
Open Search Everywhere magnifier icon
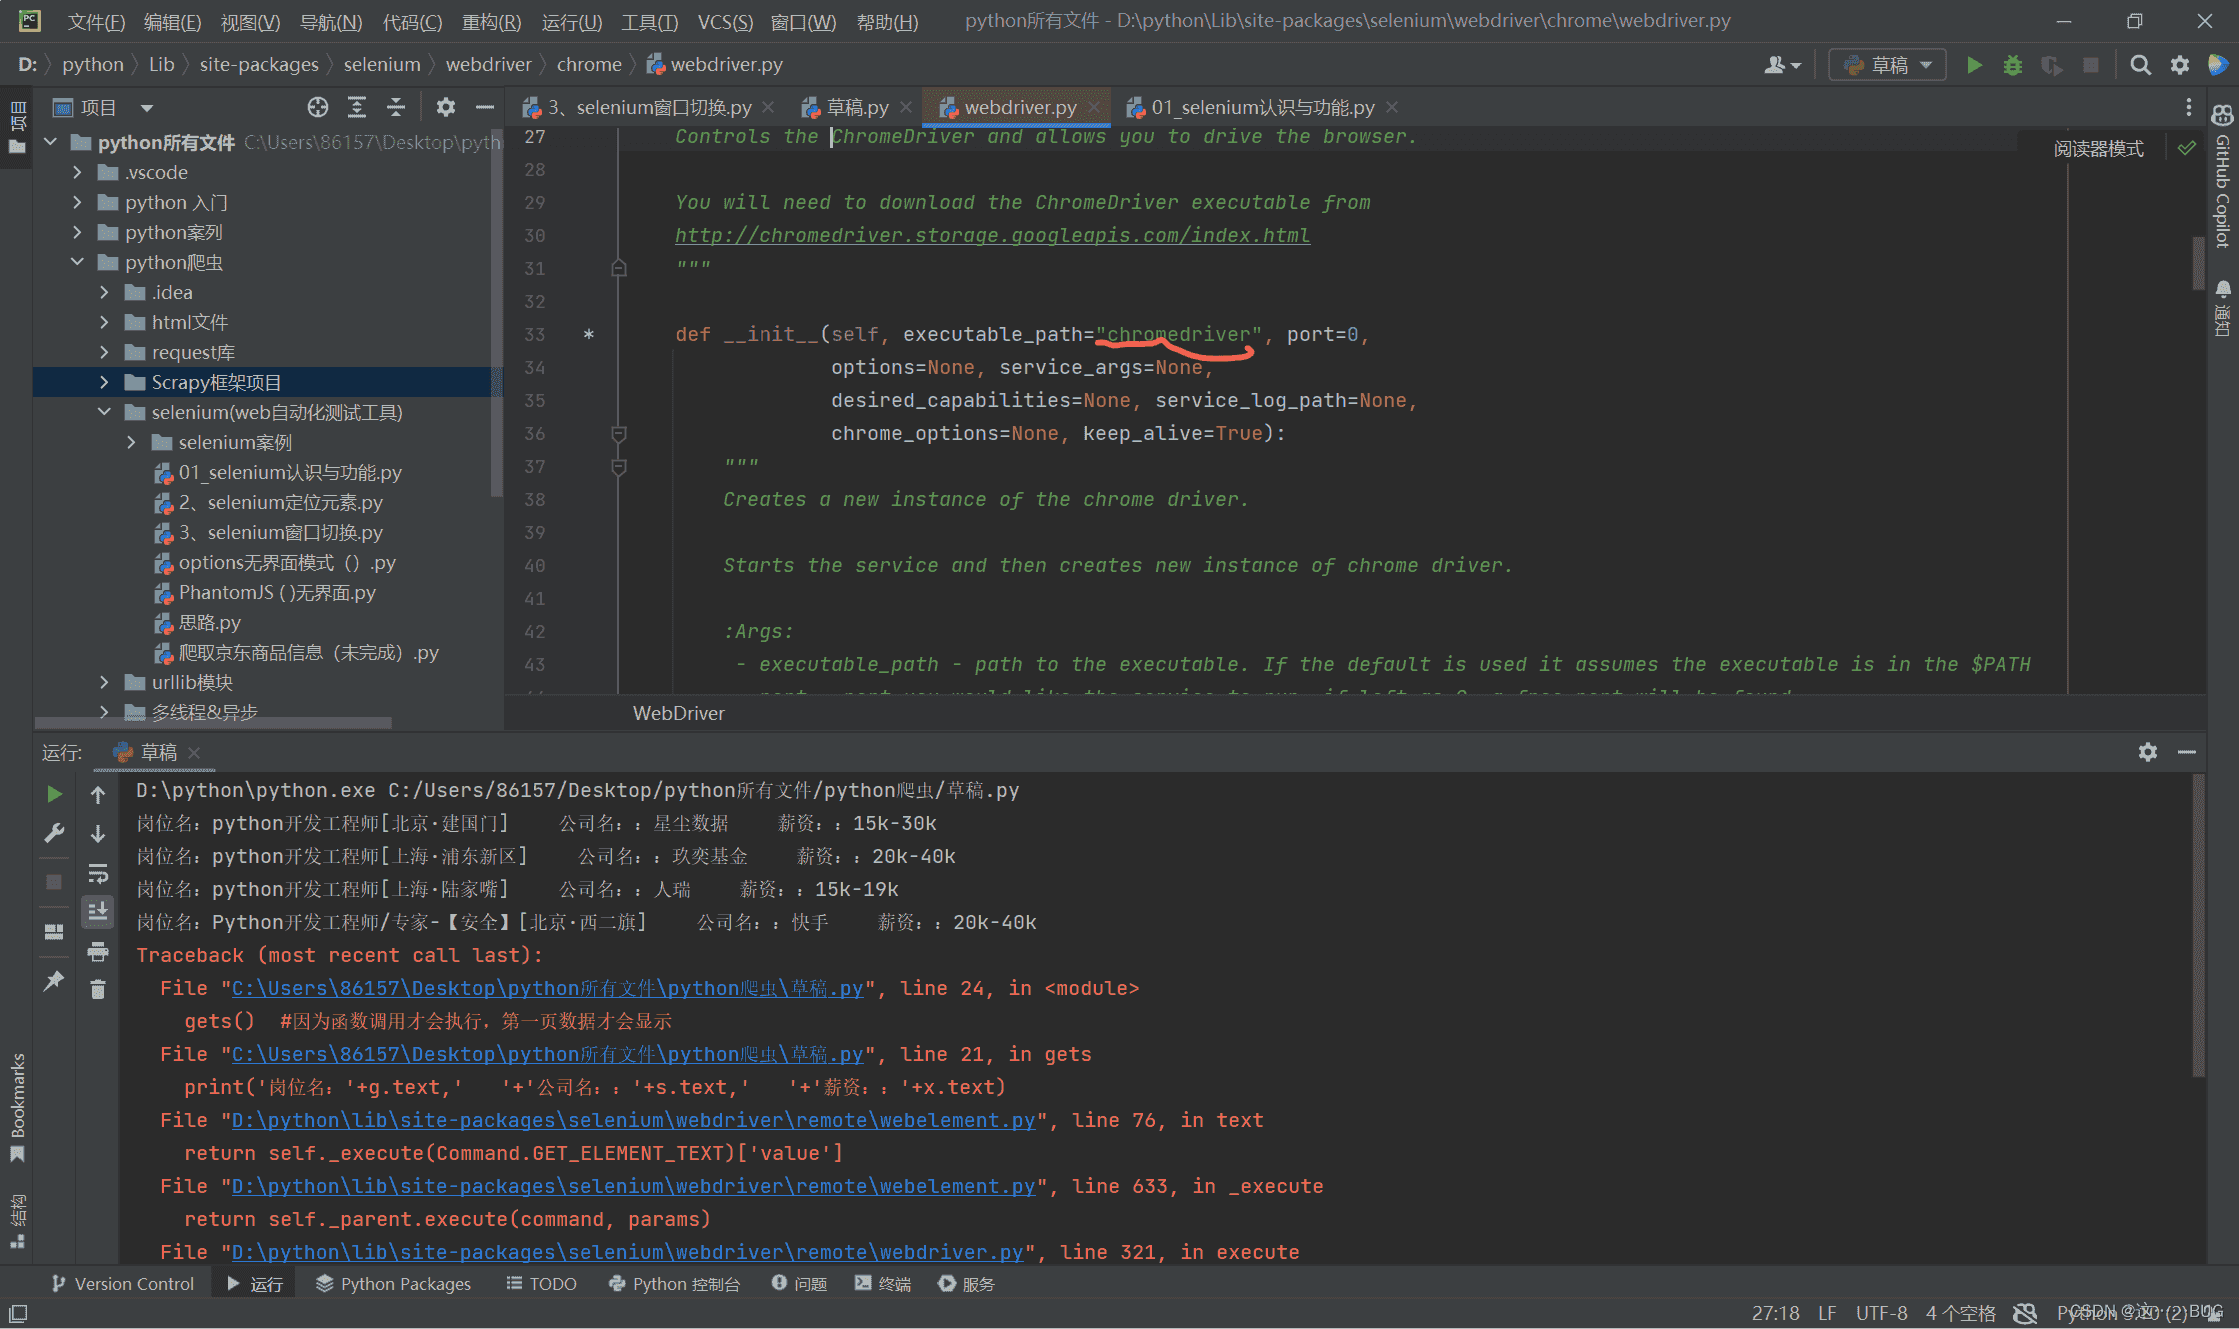tap(2139, 64)
